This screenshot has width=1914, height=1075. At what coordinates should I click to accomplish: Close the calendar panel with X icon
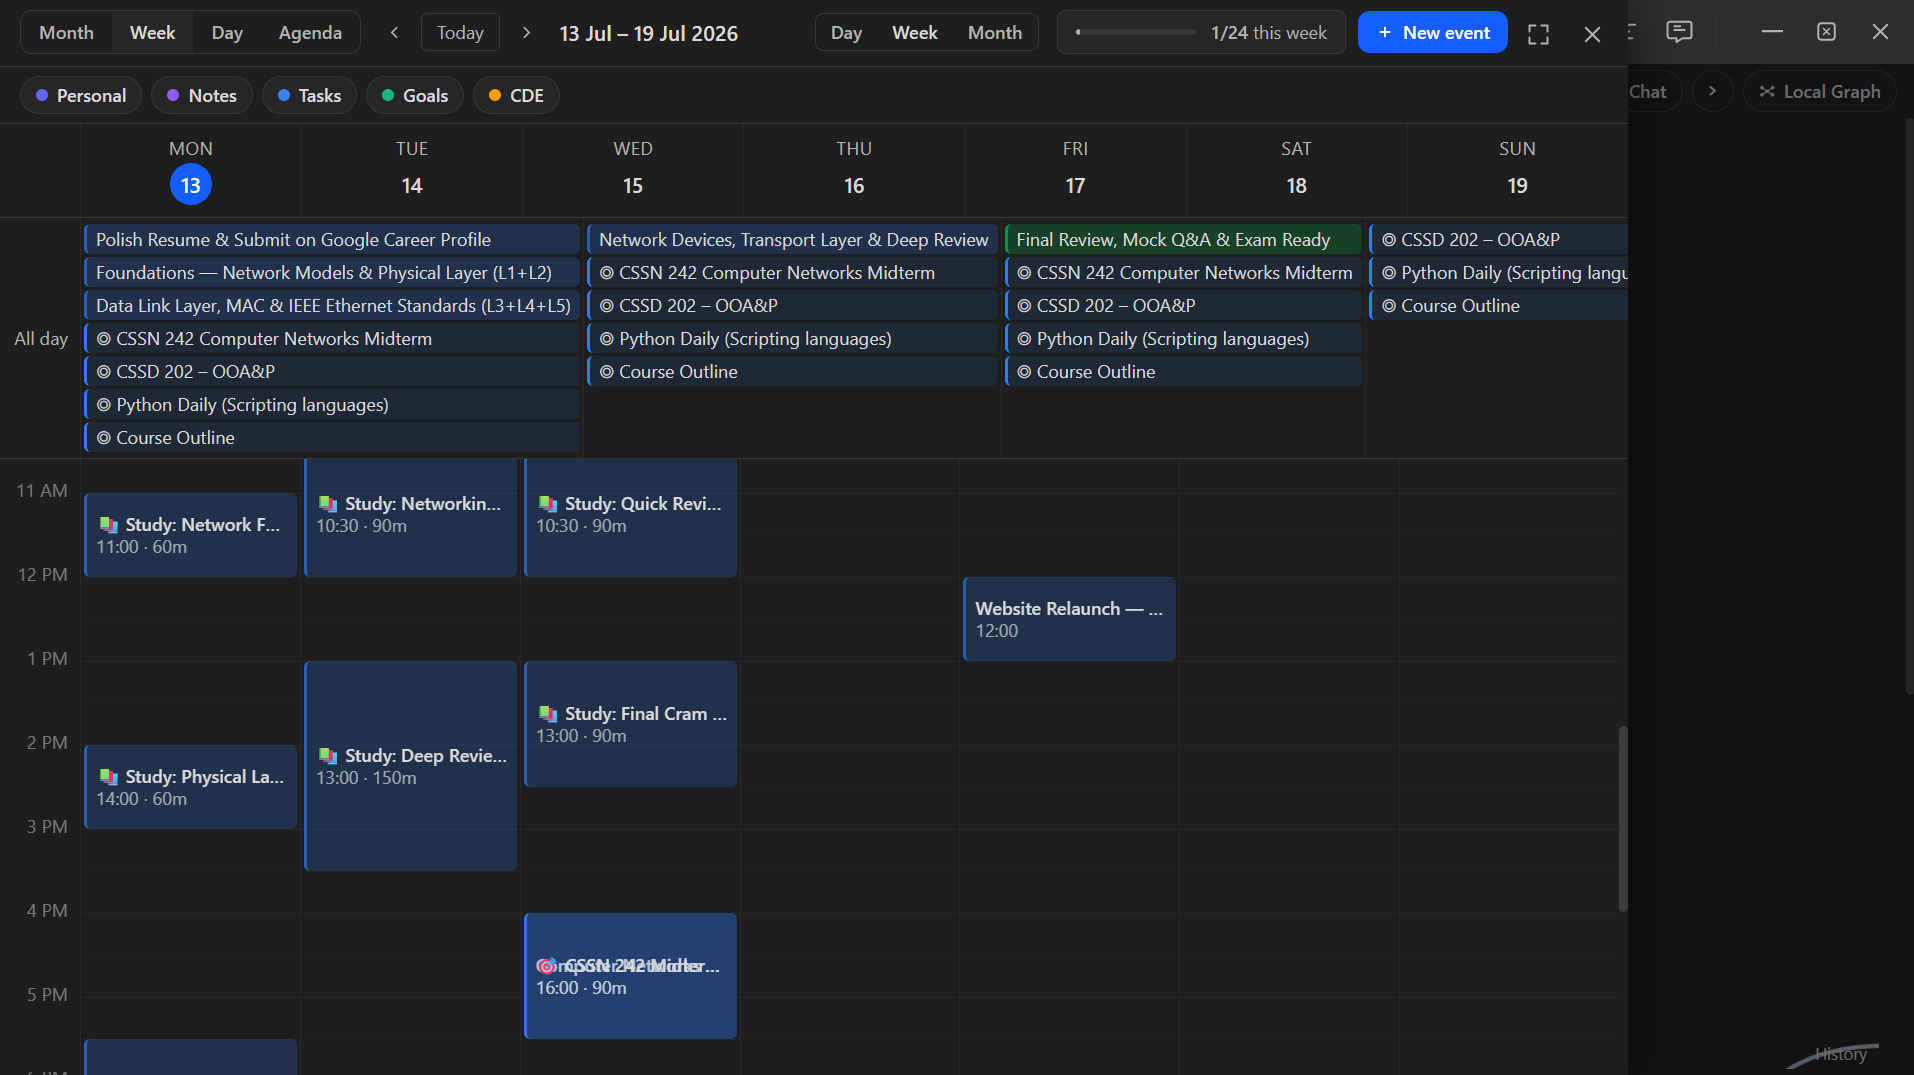pyautogui.click(x=1592, y=34)
